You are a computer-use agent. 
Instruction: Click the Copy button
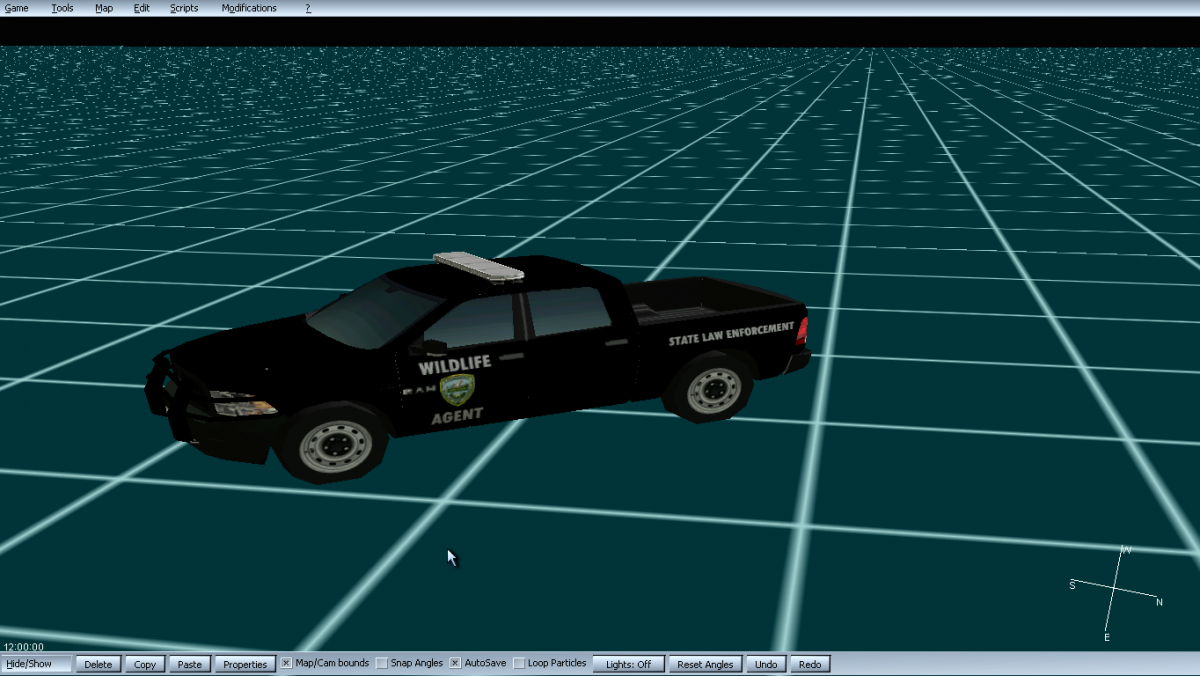[145, 664]
